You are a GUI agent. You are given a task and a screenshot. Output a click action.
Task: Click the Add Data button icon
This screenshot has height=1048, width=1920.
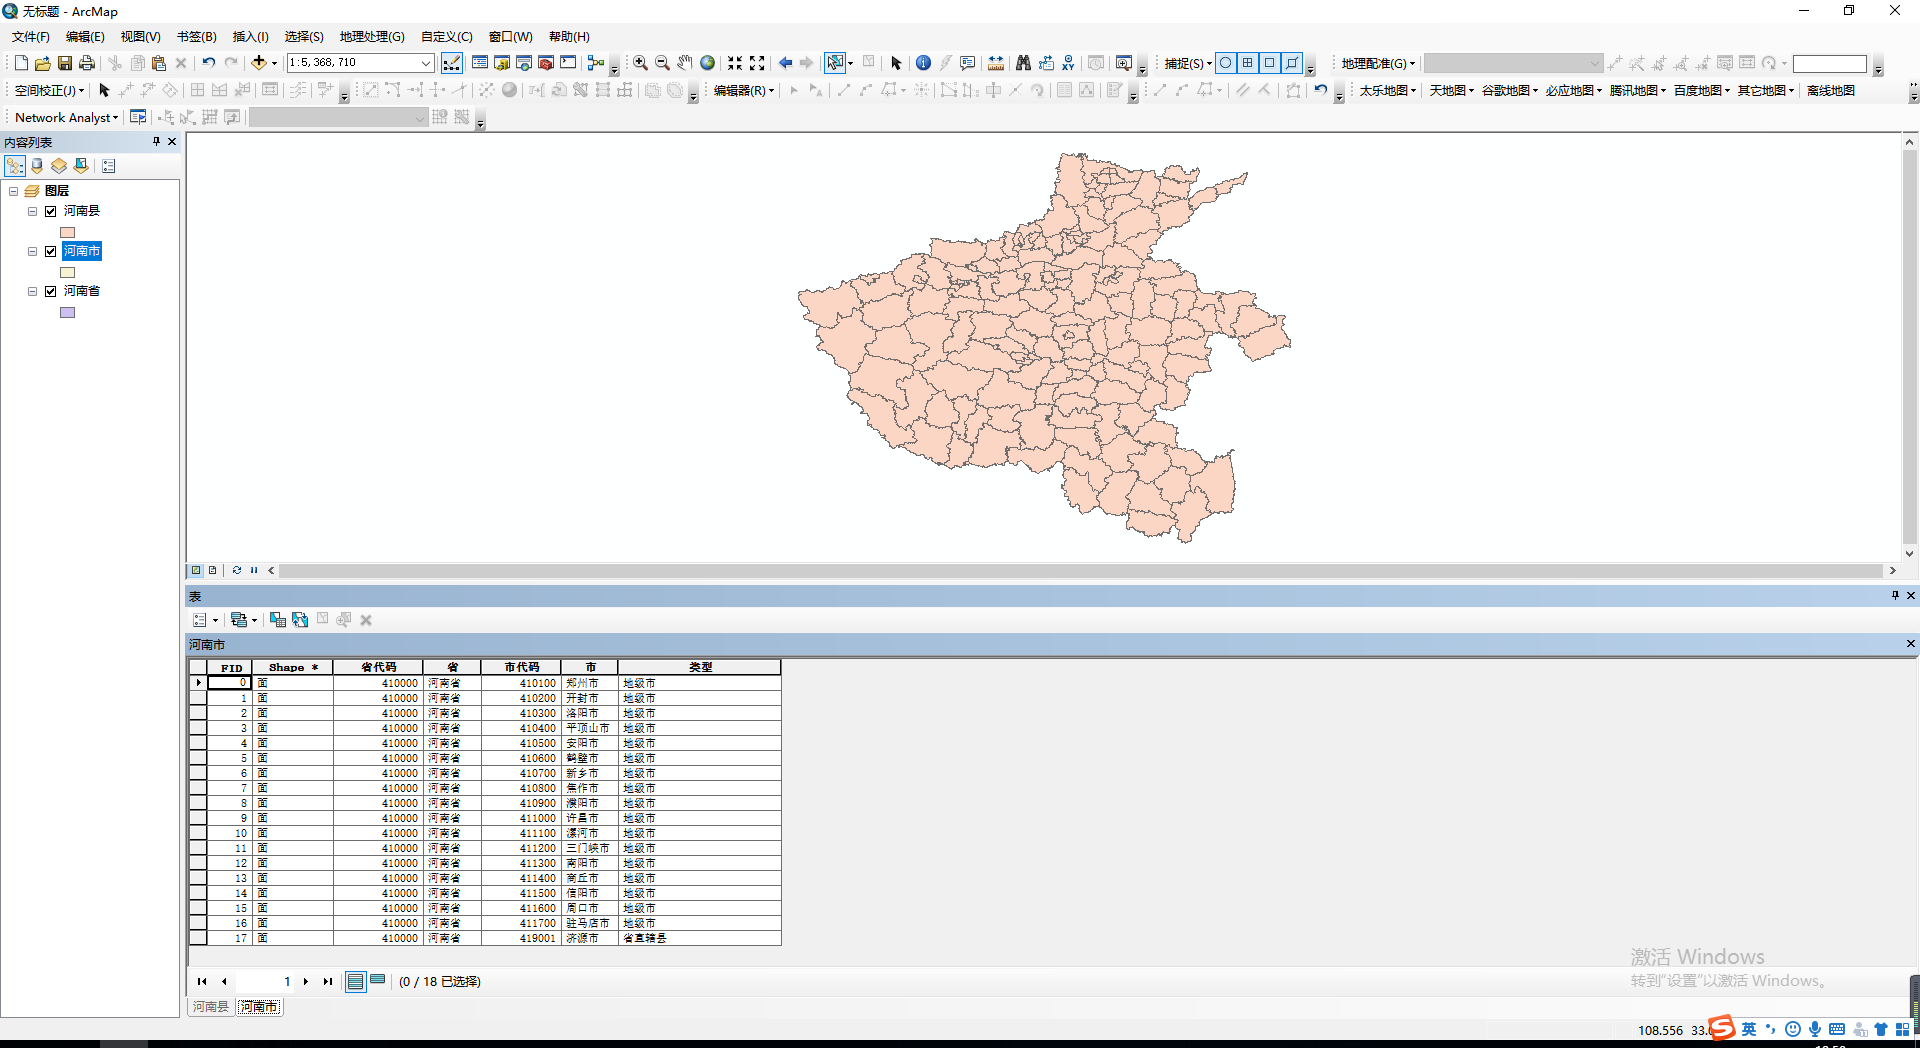click(x=259, y=63)
